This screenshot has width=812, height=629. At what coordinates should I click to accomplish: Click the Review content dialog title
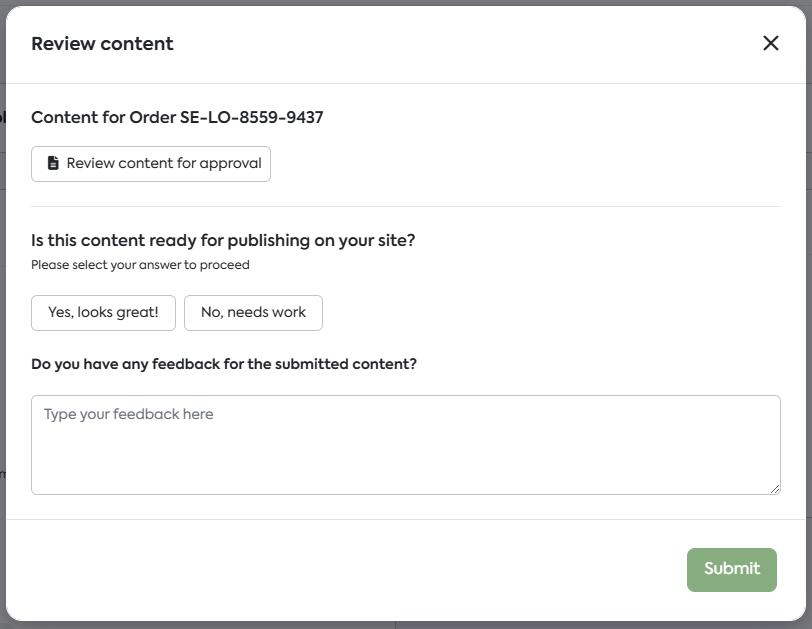tap(102, 44)
